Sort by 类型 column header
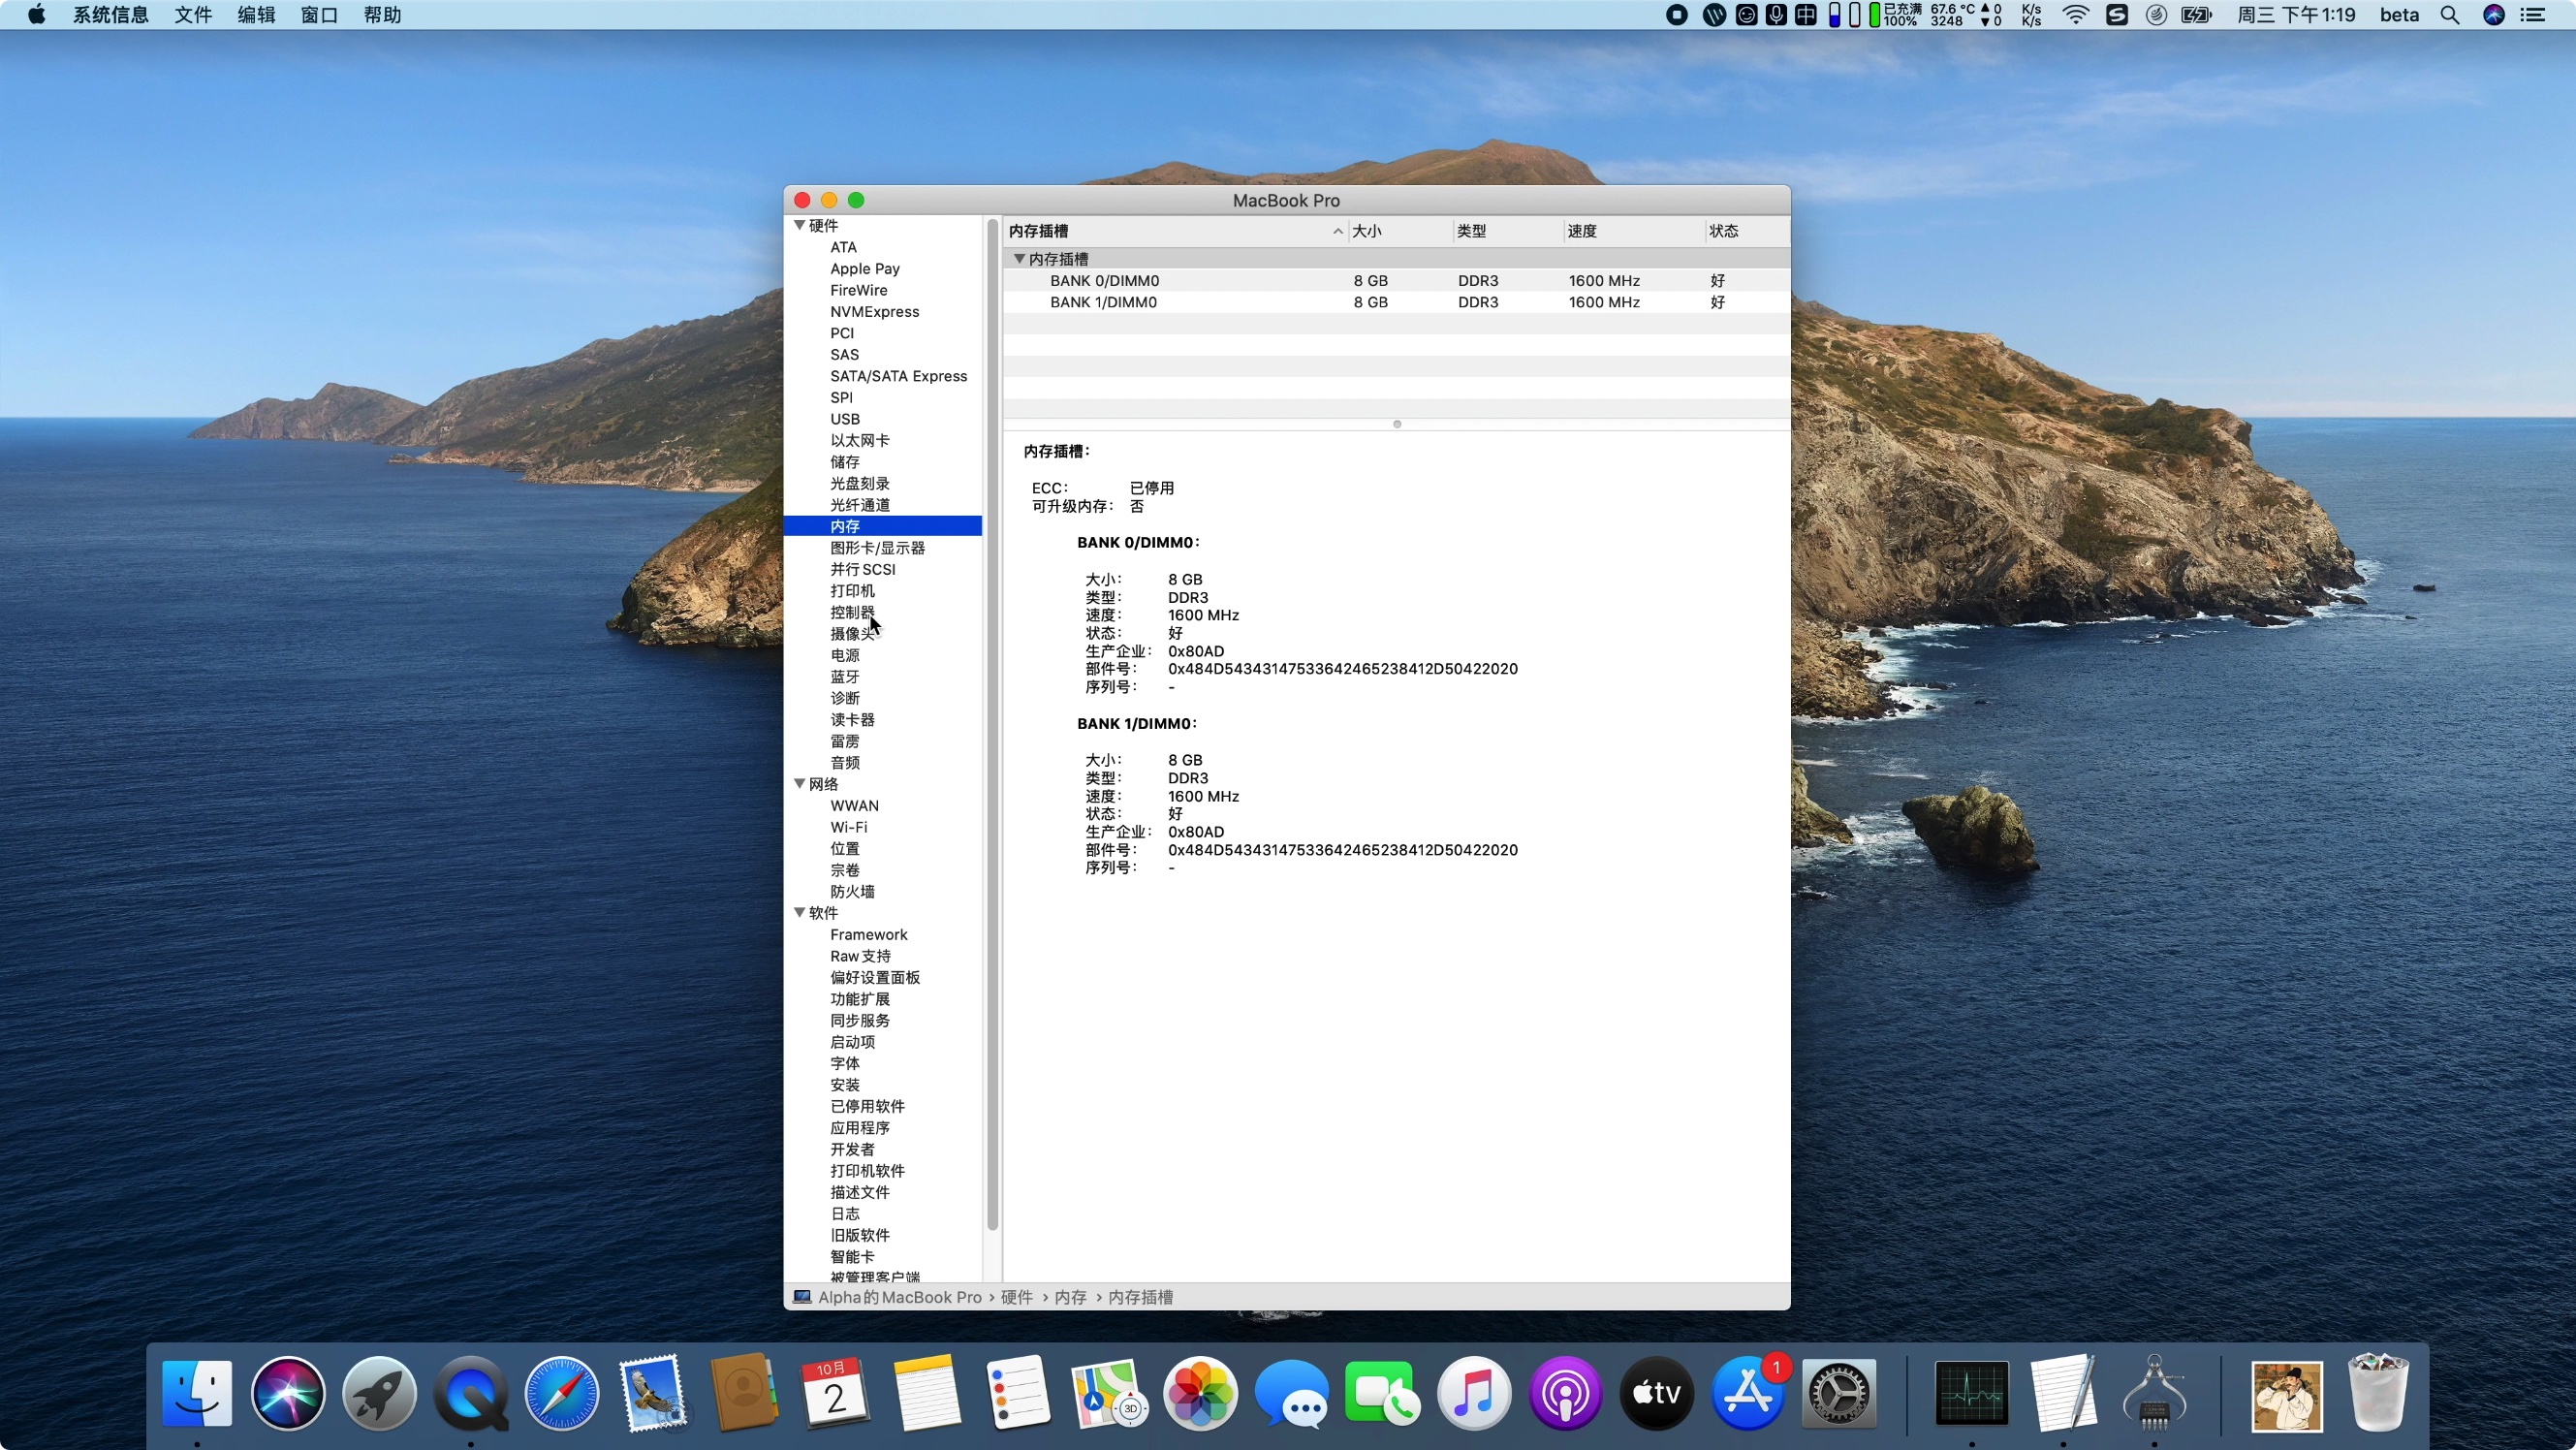2576x1450 pixels. tap(1507, 231)
